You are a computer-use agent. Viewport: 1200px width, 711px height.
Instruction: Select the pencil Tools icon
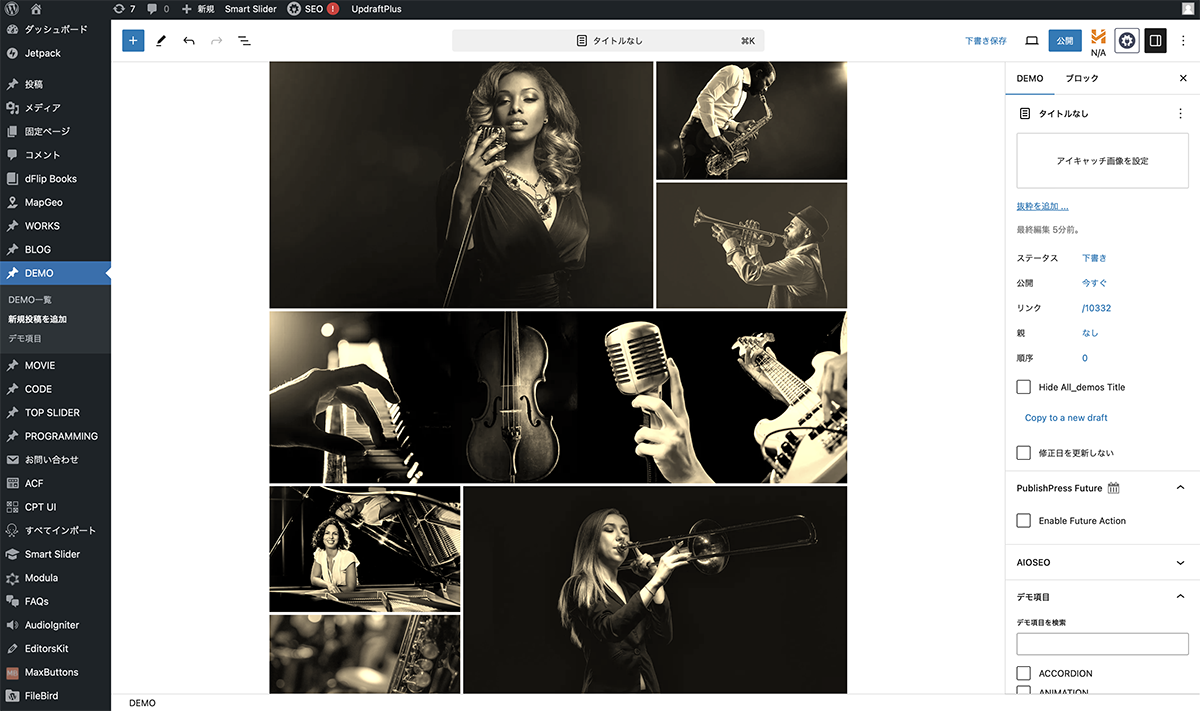161,41
